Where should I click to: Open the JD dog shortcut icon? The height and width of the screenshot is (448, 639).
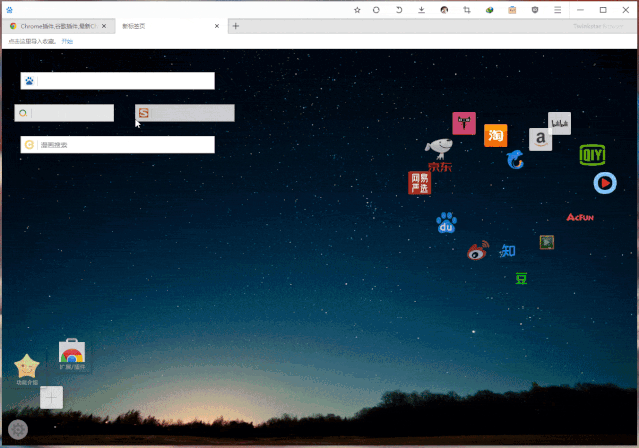(x=439, y=155)
